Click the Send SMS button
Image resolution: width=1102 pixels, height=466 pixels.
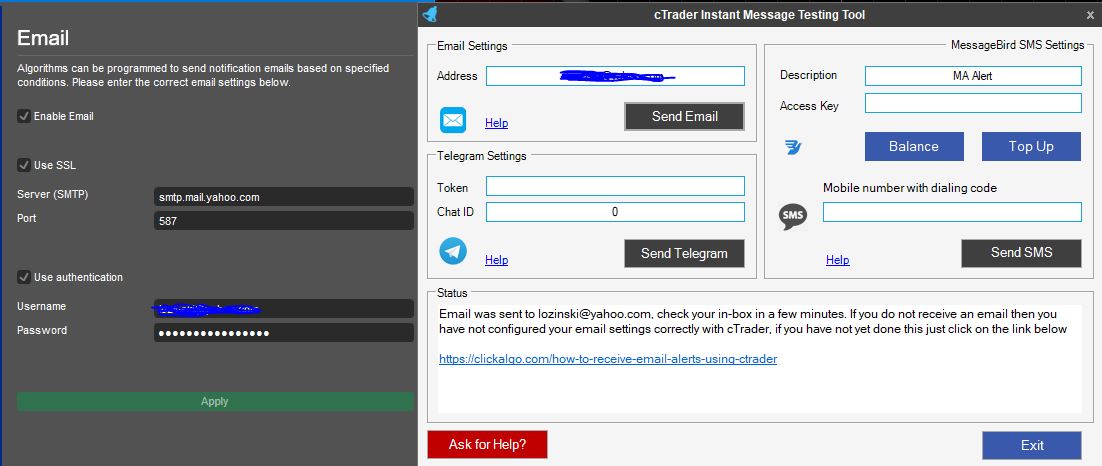coord(1021,253)
